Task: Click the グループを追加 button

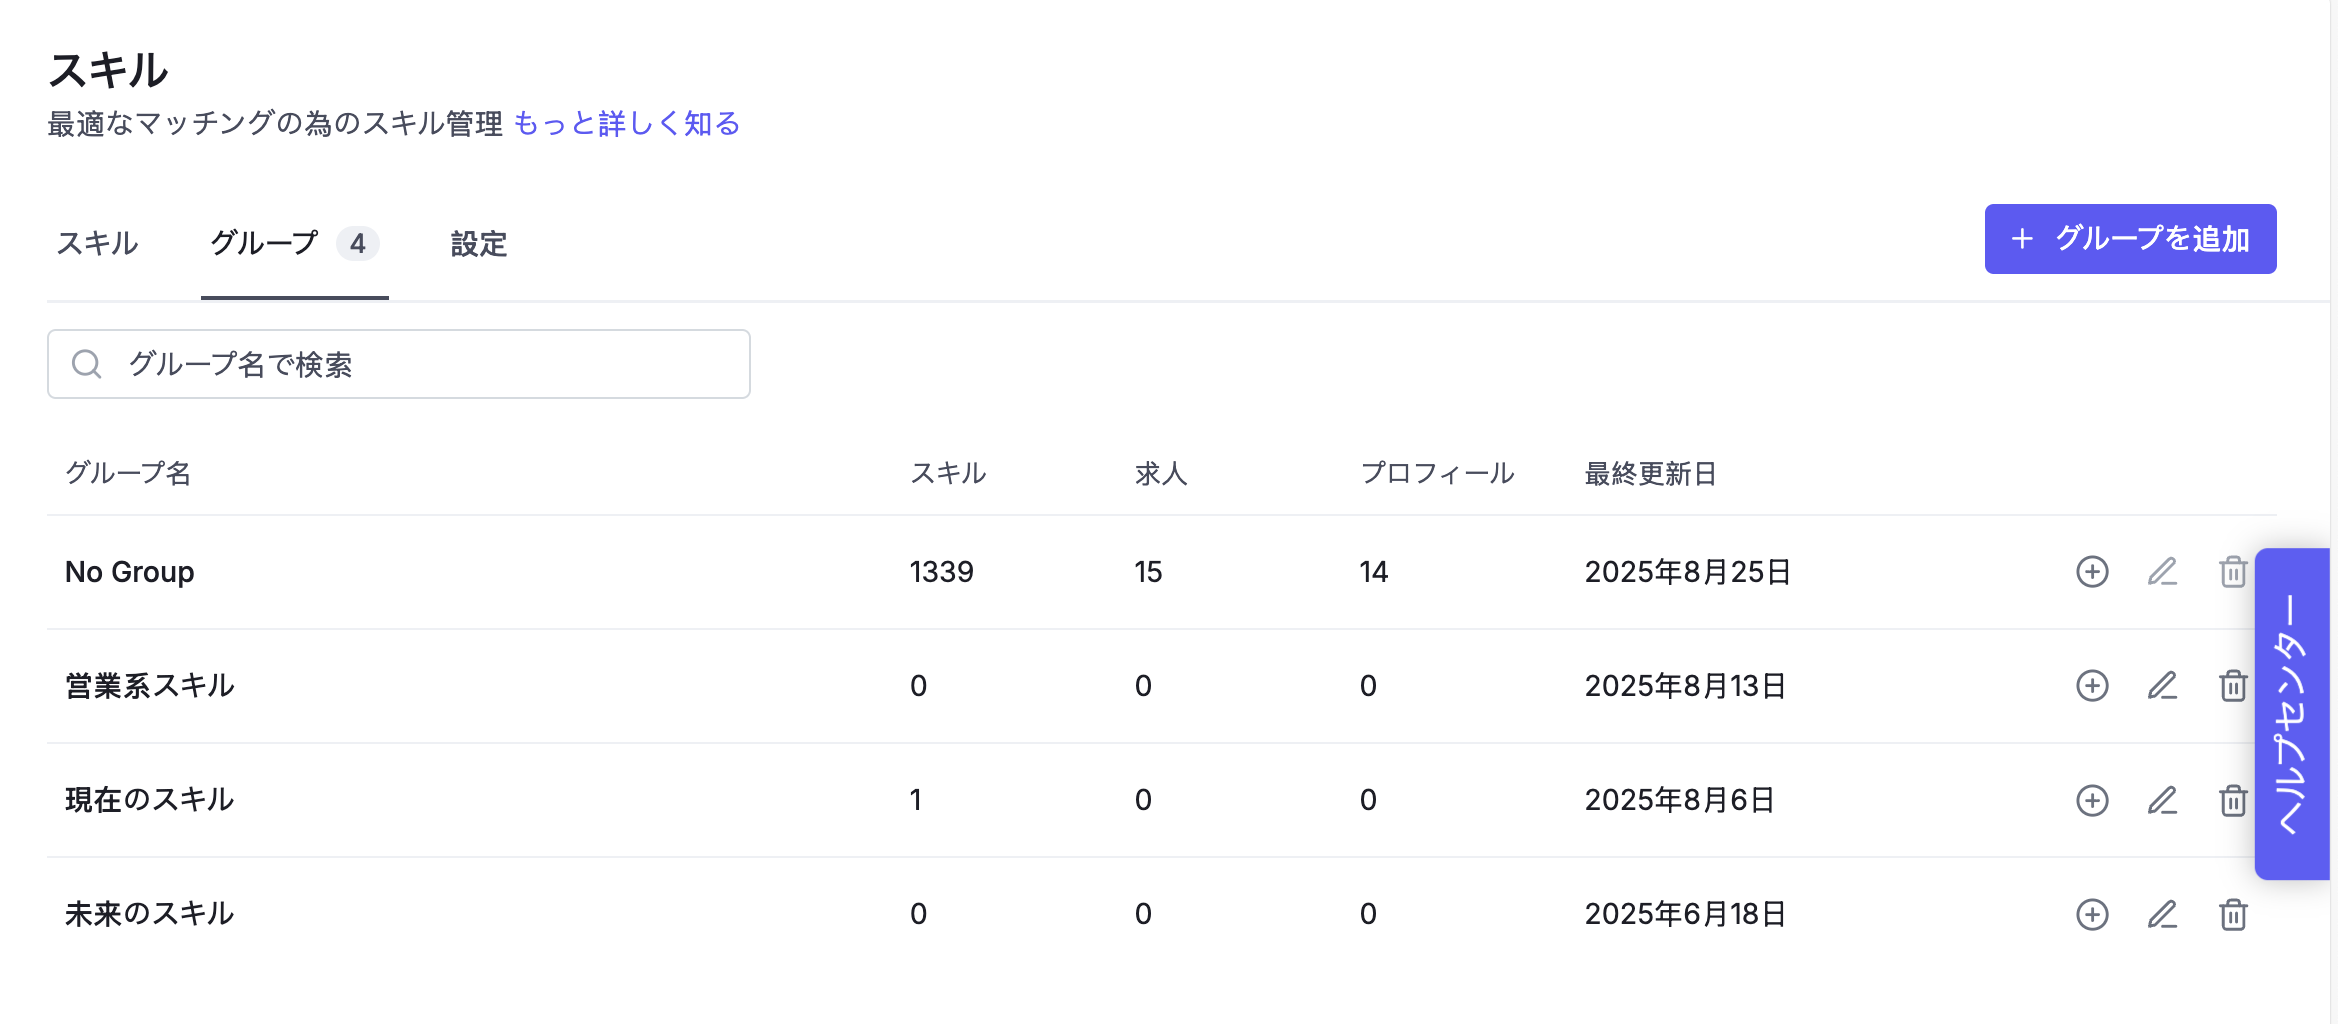Action: (x=2130, y=239)
